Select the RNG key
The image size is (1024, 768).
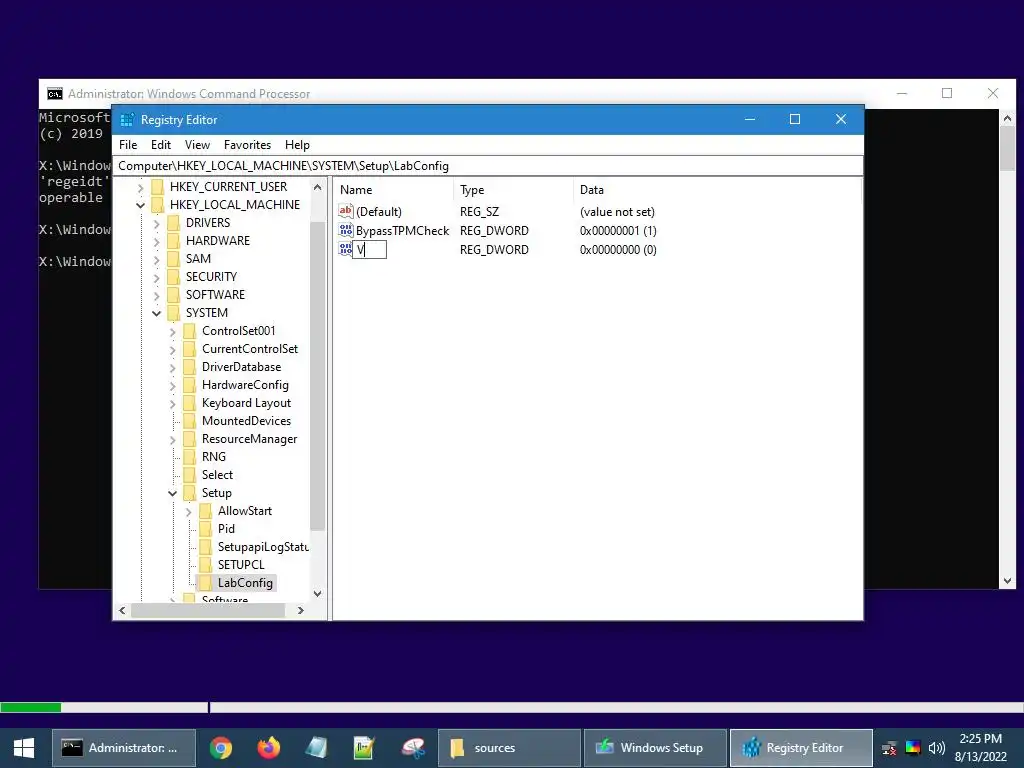pos(214,457)
